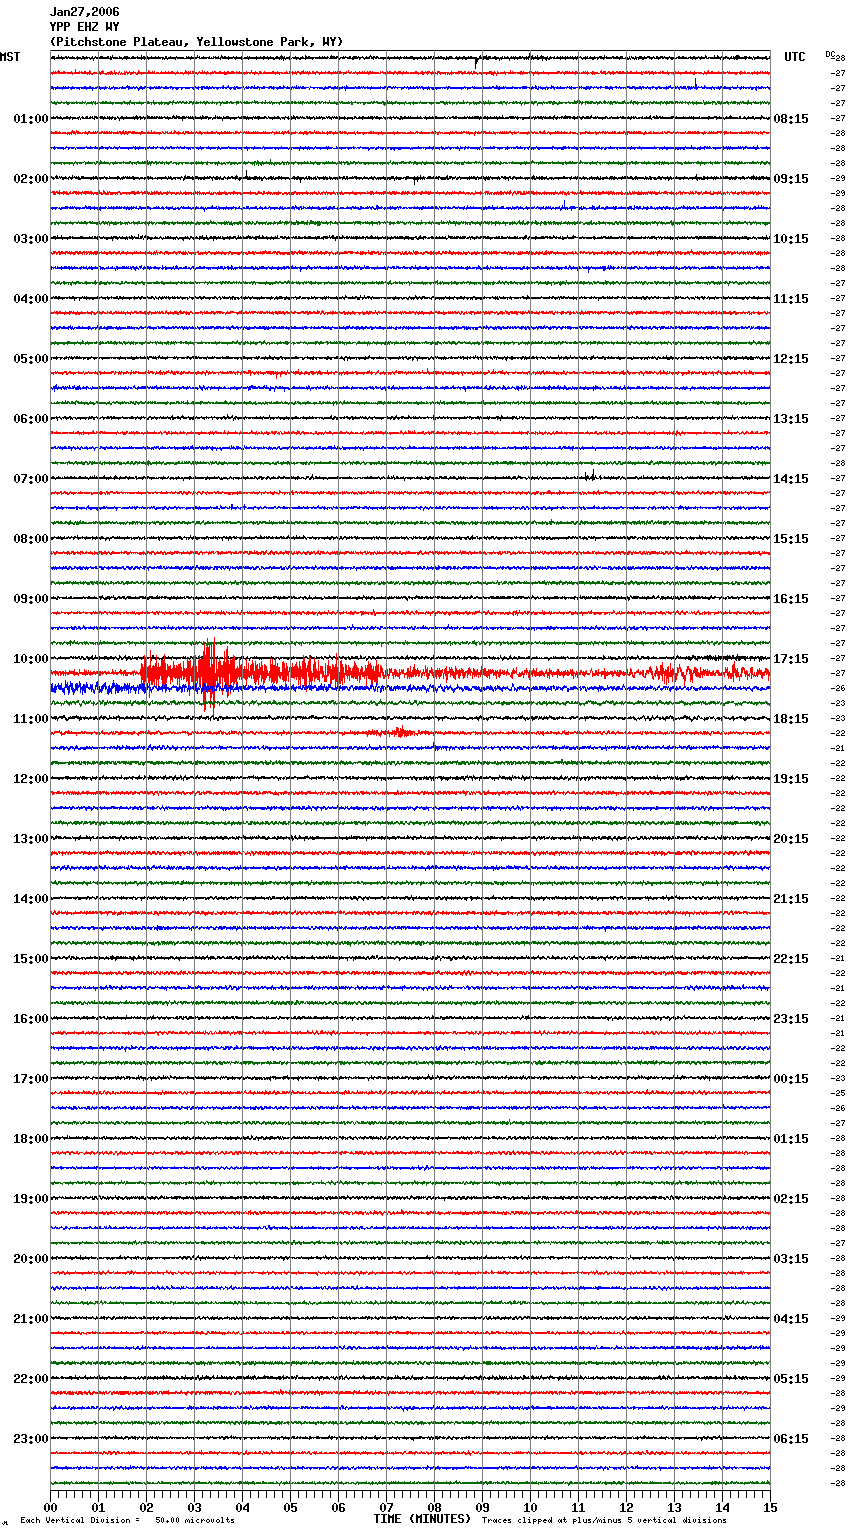
Task: Click the 08:15 UTC row label
Action: (791, 119)
